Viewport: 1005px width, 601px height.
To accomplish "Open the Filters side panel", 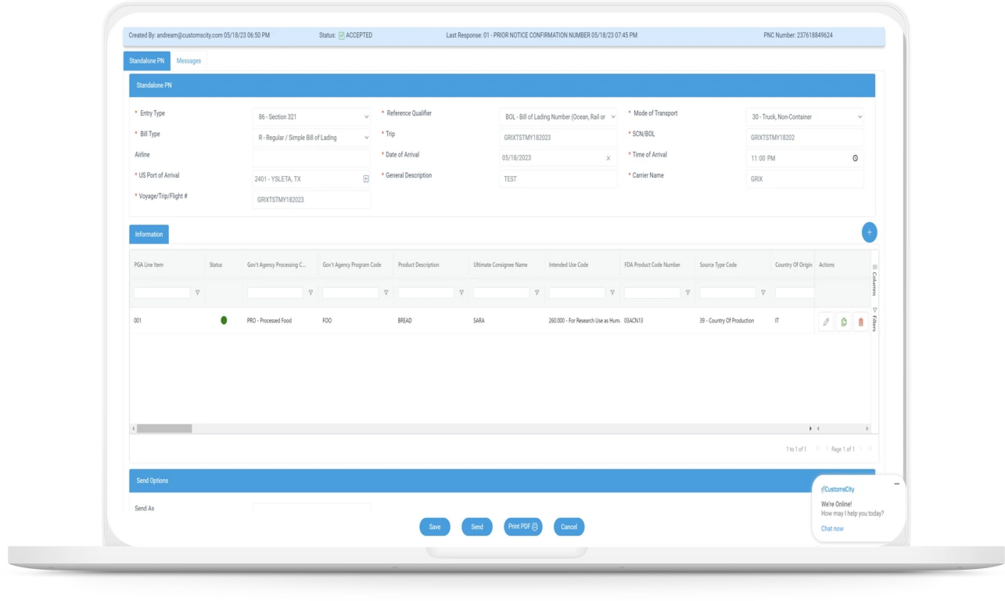I will [874, 318].
